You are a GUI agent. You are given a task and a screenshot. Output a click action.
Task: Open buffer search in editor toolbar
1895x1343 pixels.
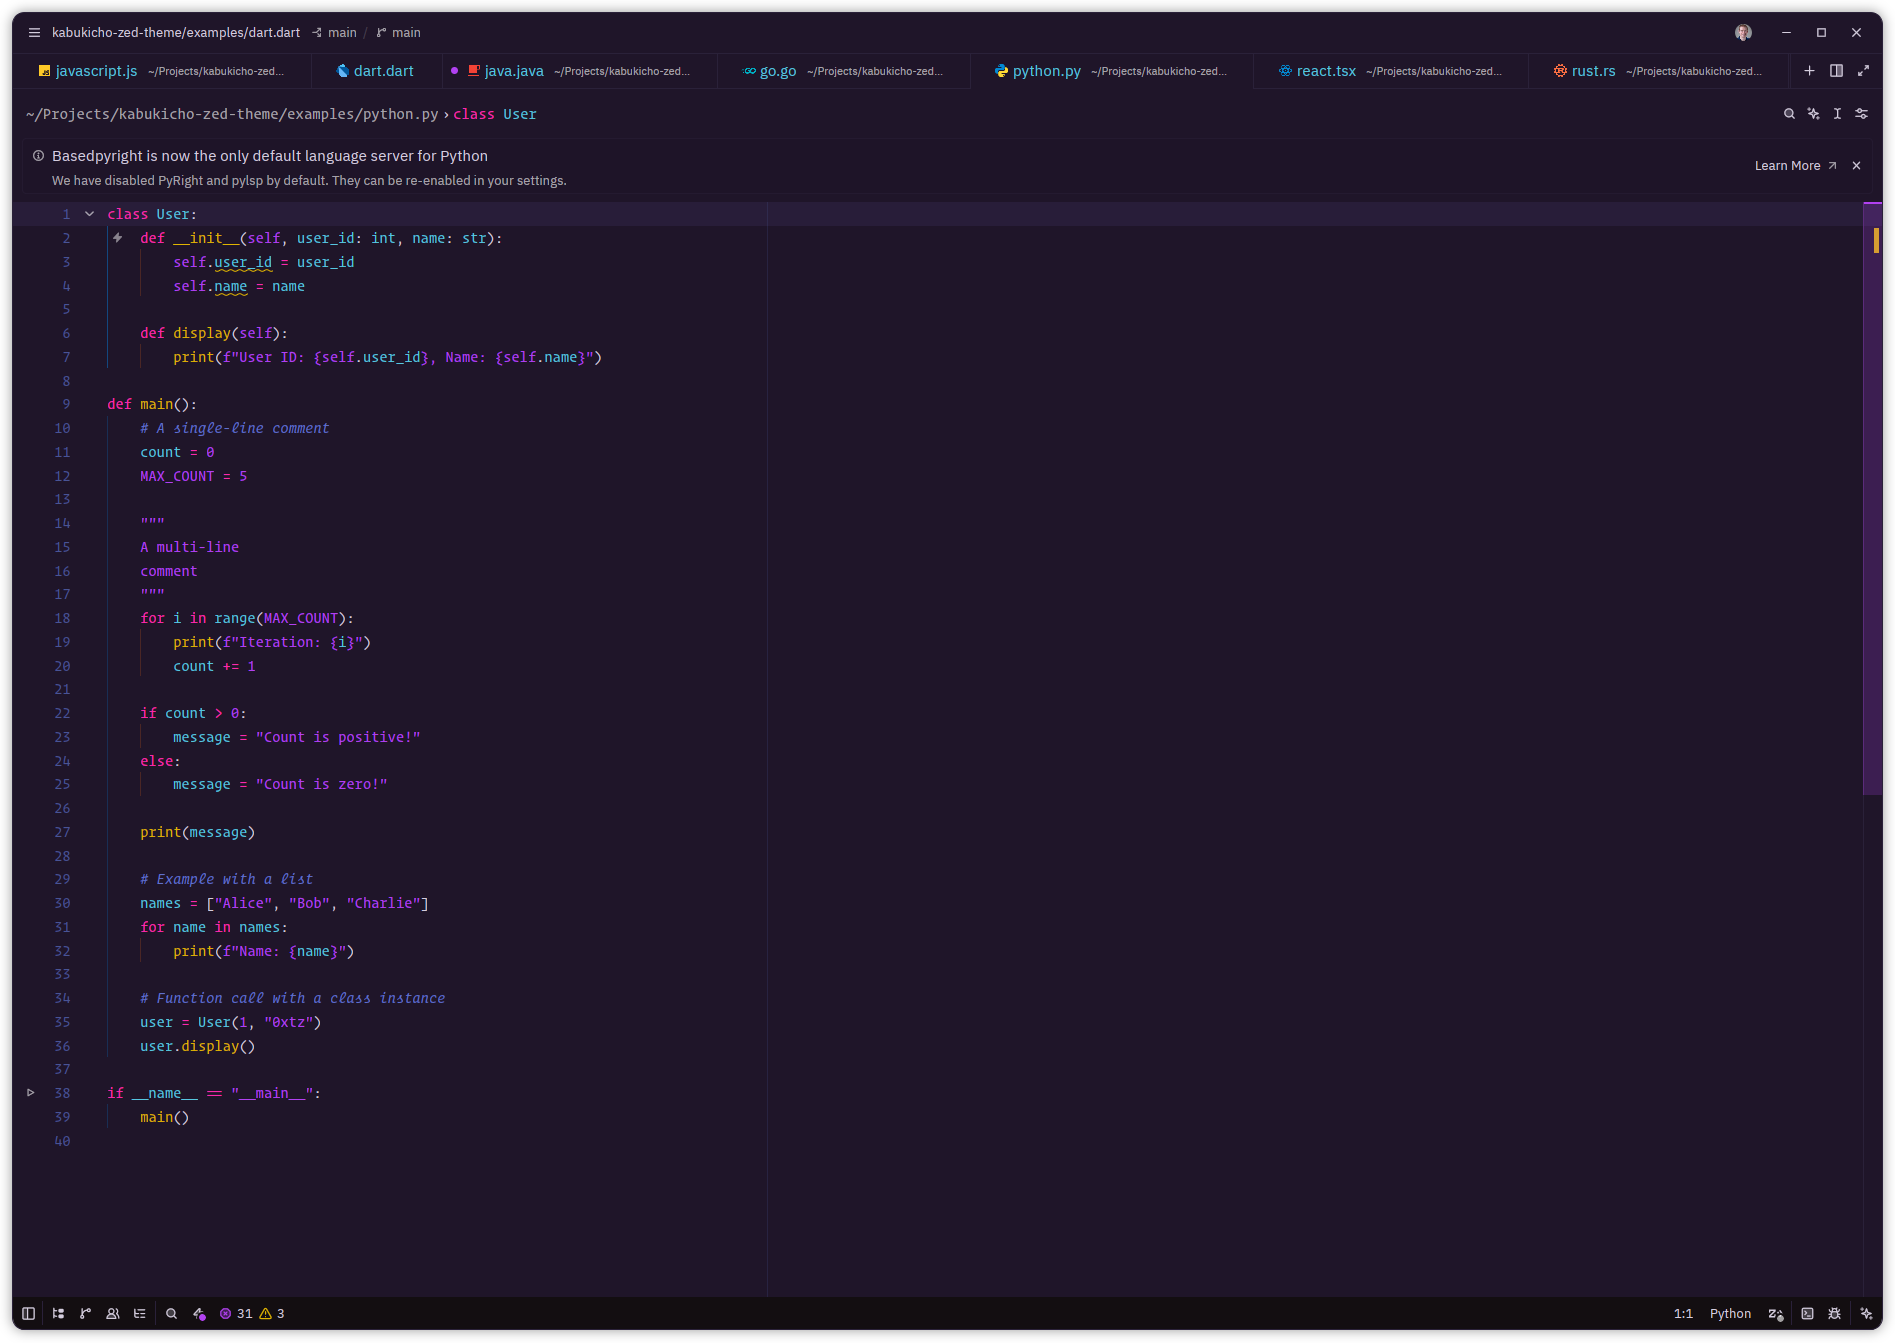coord(1789,114)
